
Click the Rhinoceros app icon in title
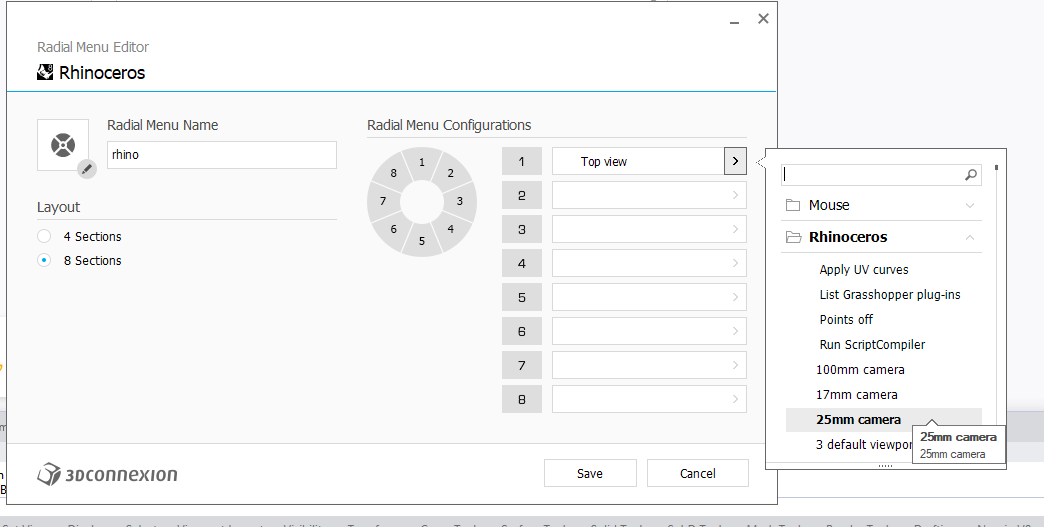tap(45, 72)
